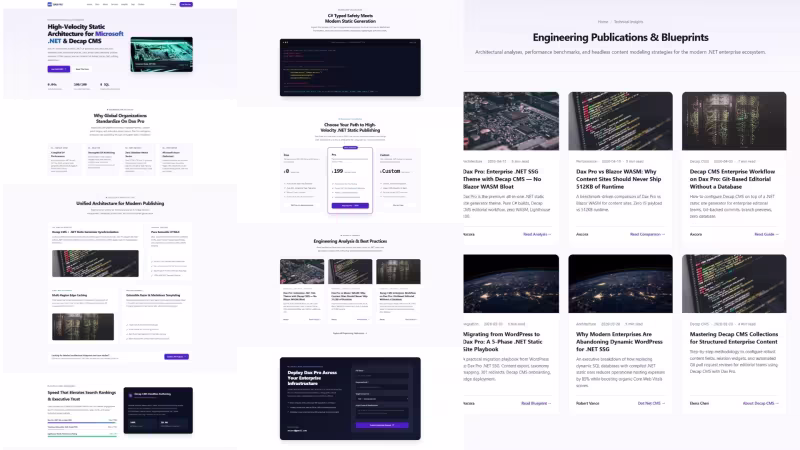Viewport: 800px width, 450px height.
Task: Open the large Dax Pro vs Blazor WASM article title
Action: 618,179
